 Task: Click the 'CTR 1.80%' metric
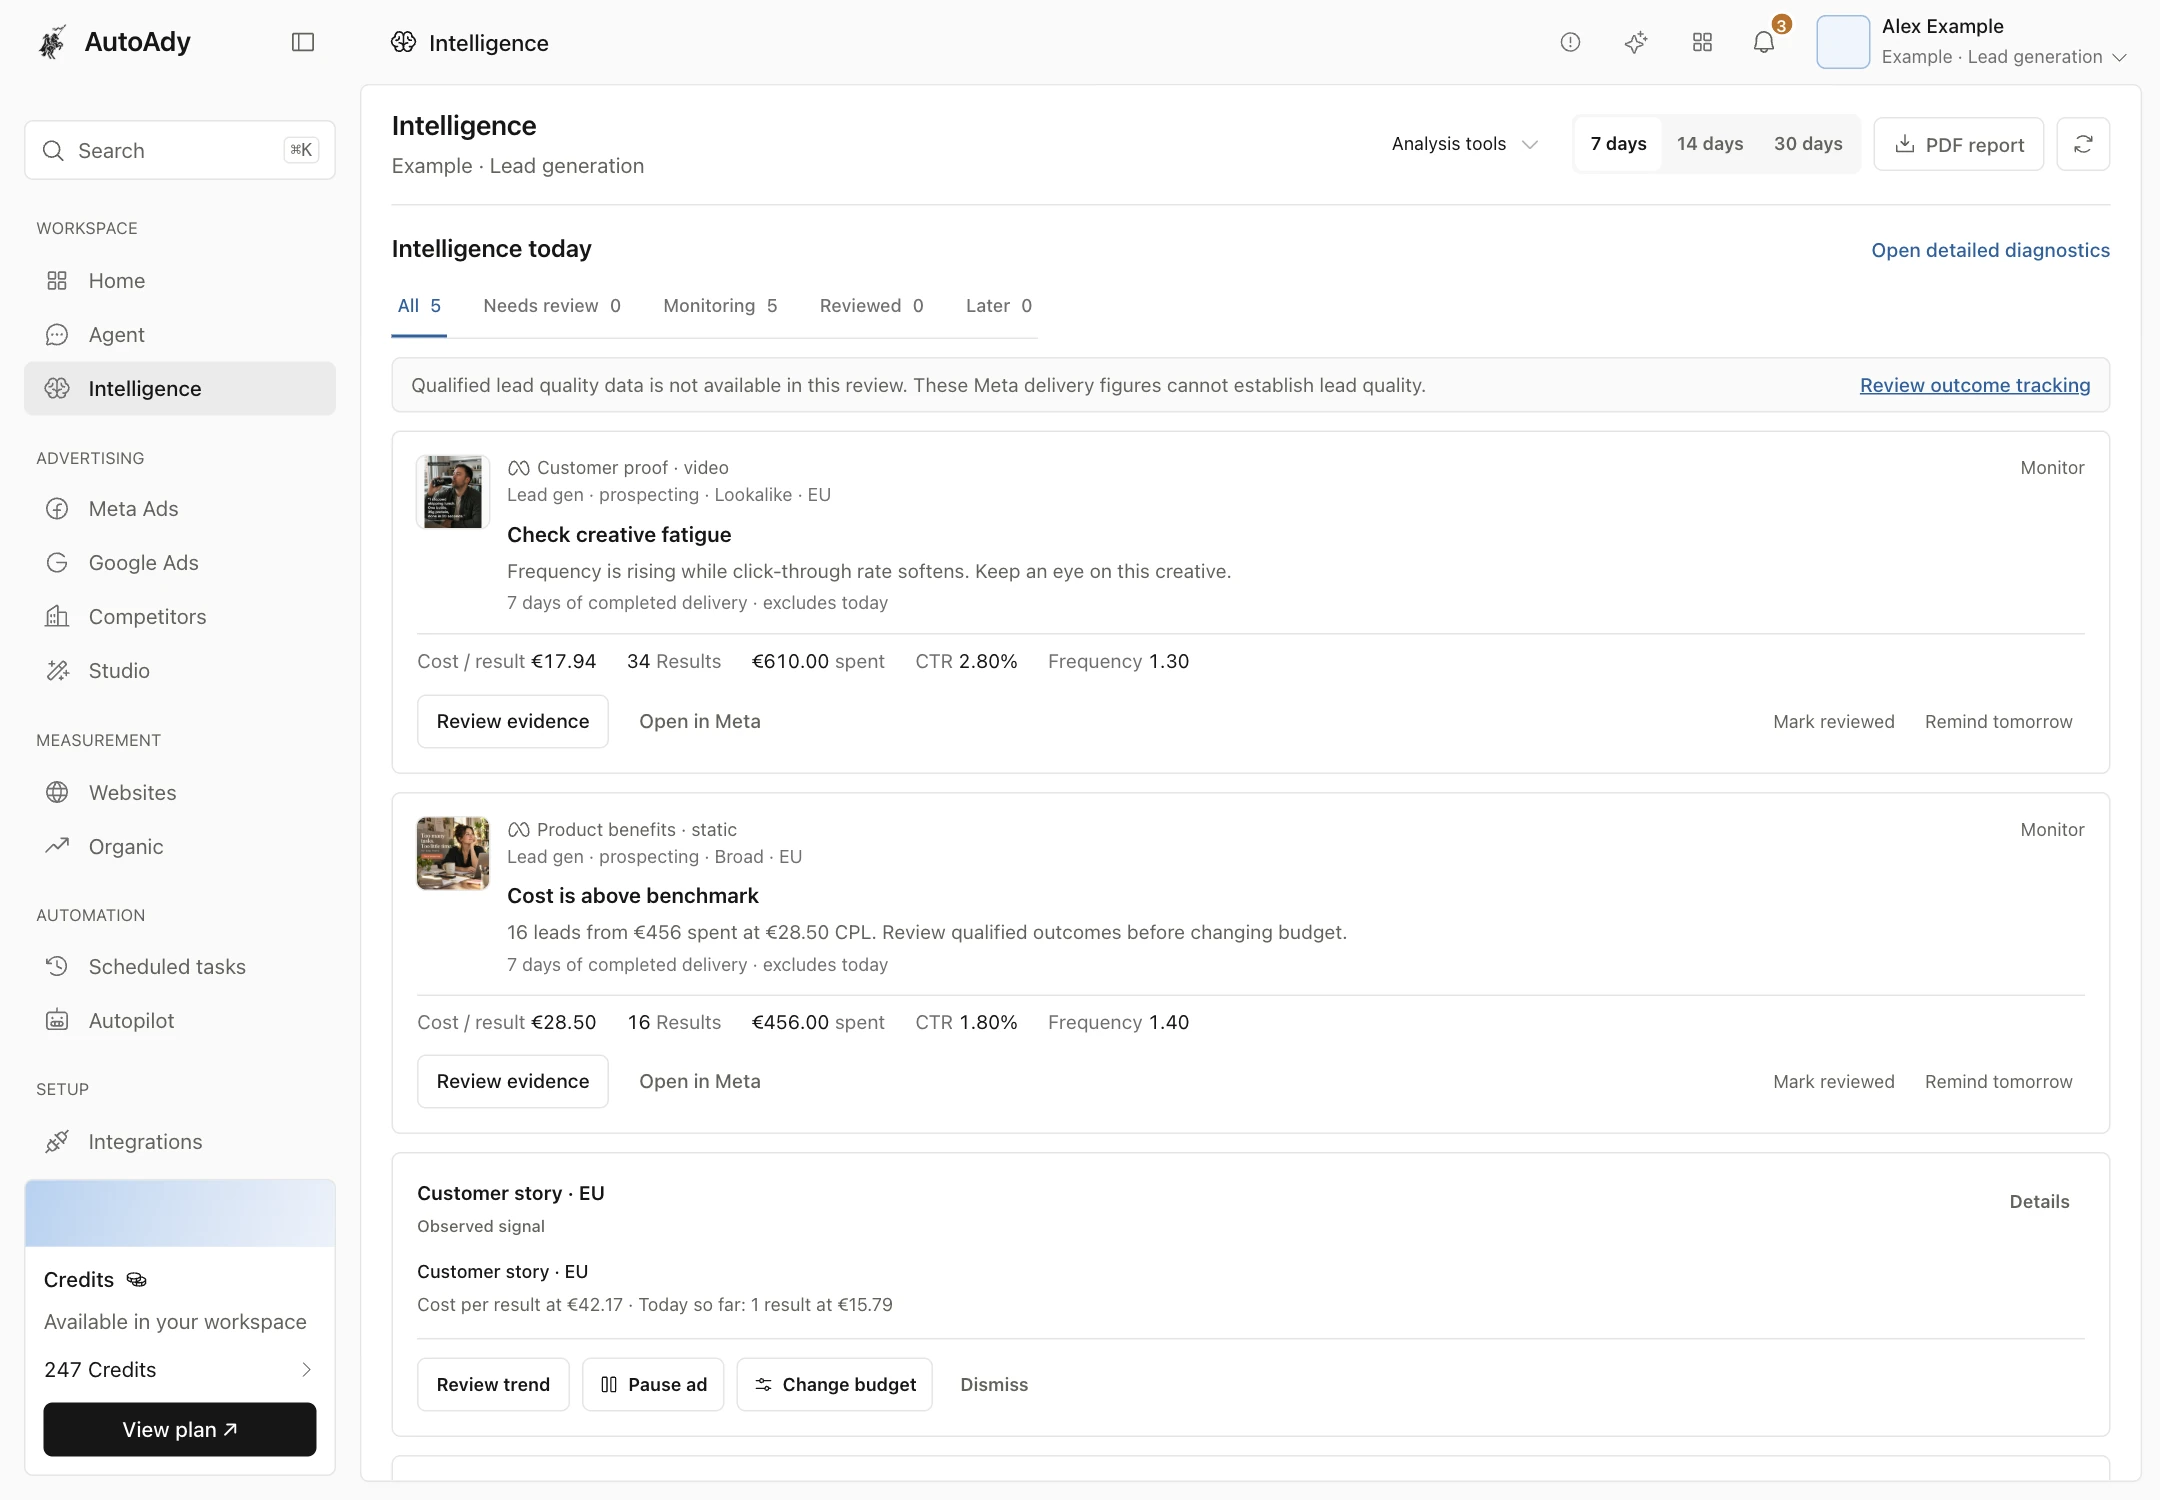[966, 1022]
